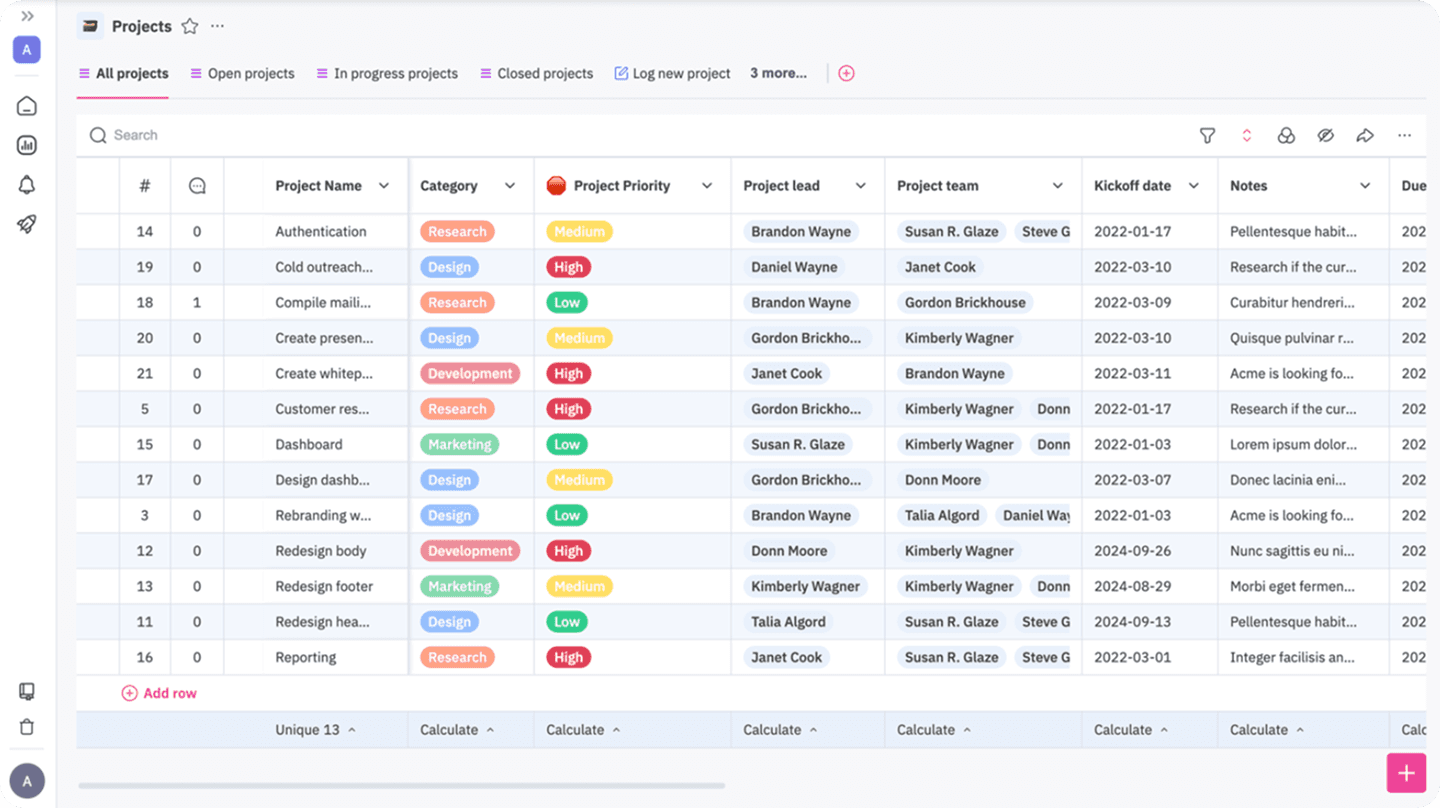Image resolution: width=1440 pixels, height=808 pixels.
Task: Click the pink plus floating button
Action: (x=1406, y=773)
